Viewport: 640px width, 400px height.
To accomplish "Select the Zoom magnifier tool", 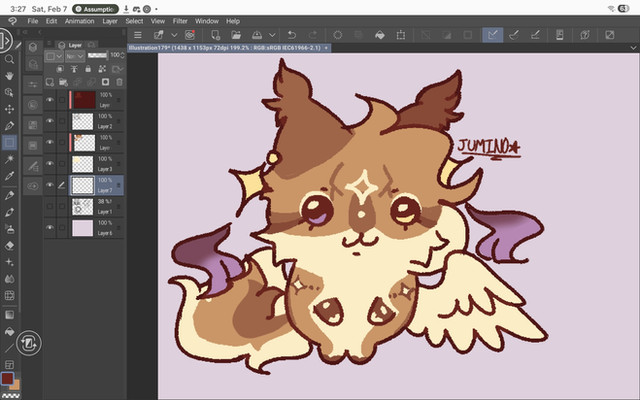I will (x=9, y=60).
